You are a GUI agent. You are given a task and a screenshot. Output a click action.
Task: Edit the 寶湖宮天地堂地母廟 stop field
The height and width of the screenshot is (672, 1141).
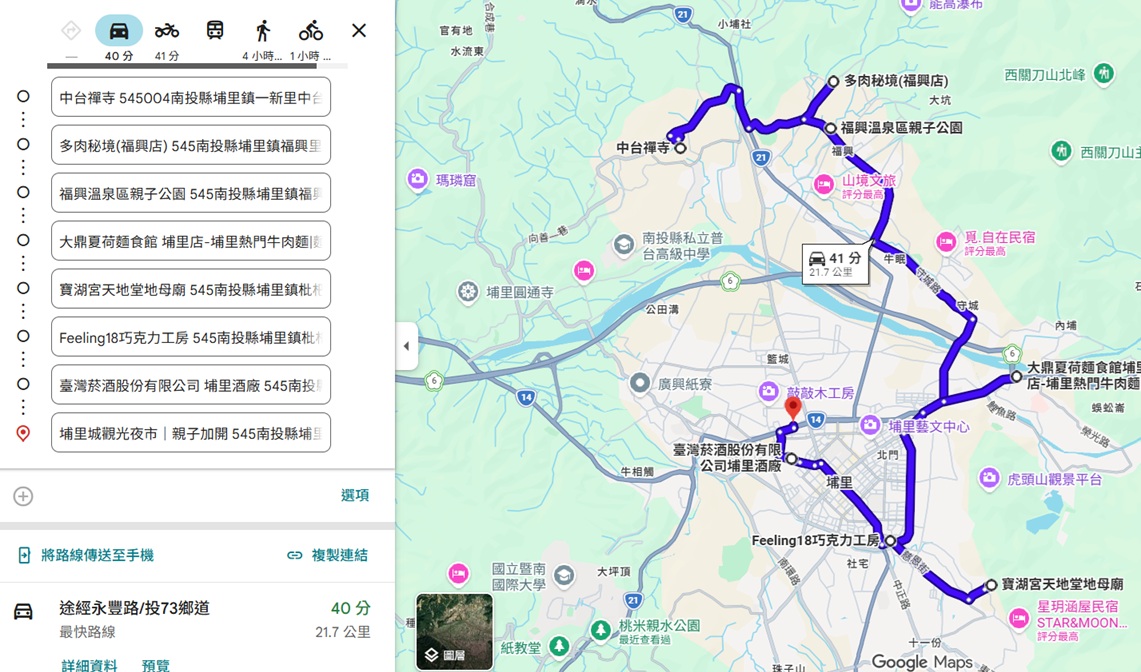point(191,289)
